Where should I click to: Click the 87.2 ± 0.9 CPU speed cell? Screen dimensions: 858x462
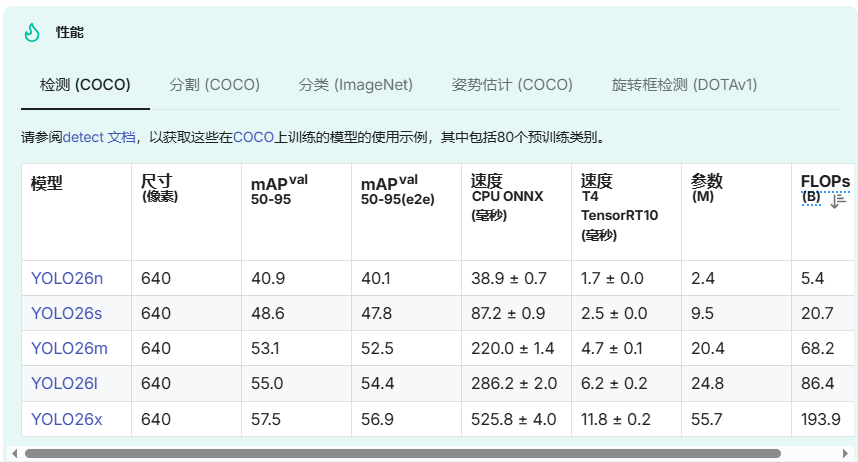click(x=517, y=313)
